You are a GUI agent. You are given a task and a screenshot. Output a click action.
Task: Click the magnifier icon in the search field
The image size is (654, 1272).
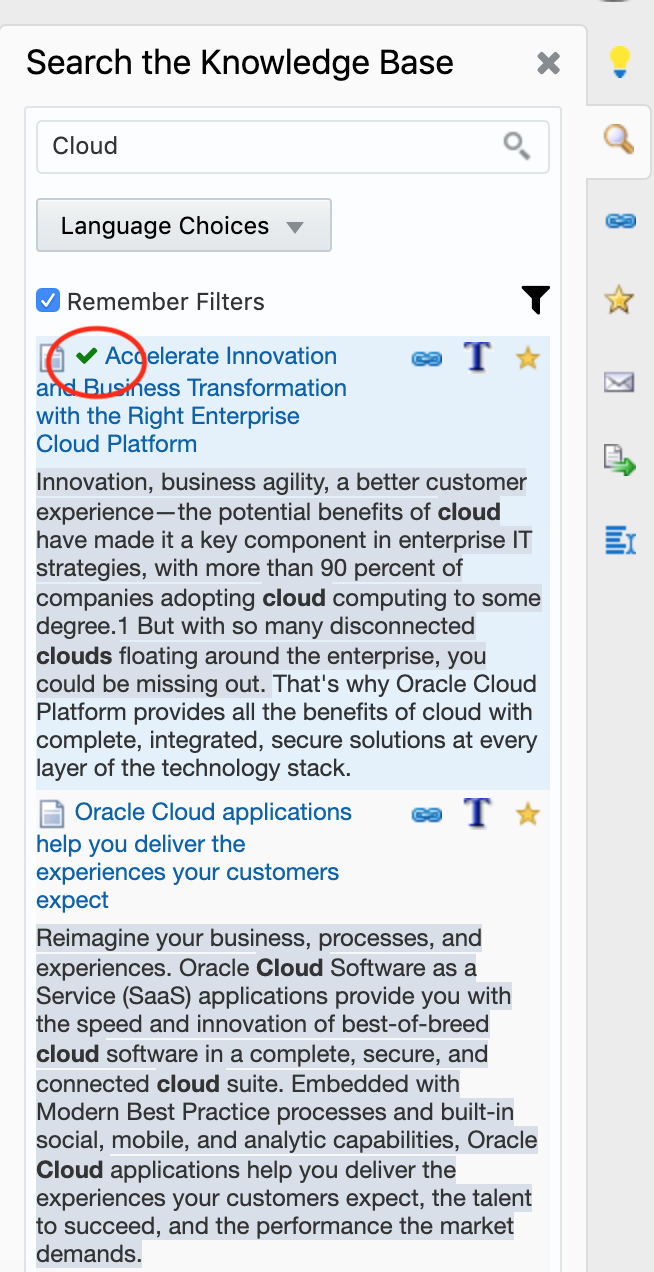516,146
